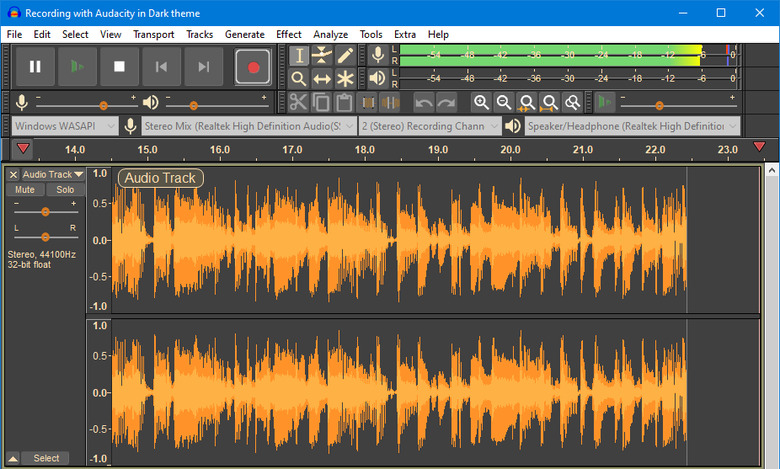The height and width of the screenshot is (469, 780).
Task: Mute the Audio Track
Action: tap(25, 189)
